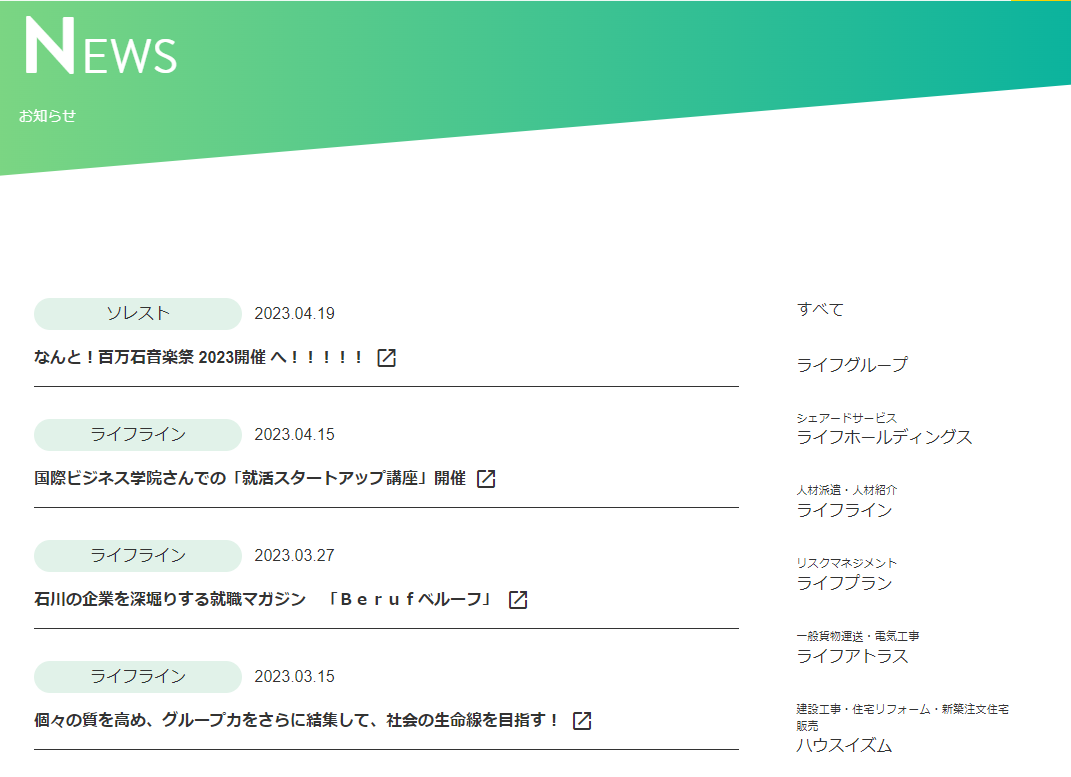Filter news by すべて

tap(820, 309)
